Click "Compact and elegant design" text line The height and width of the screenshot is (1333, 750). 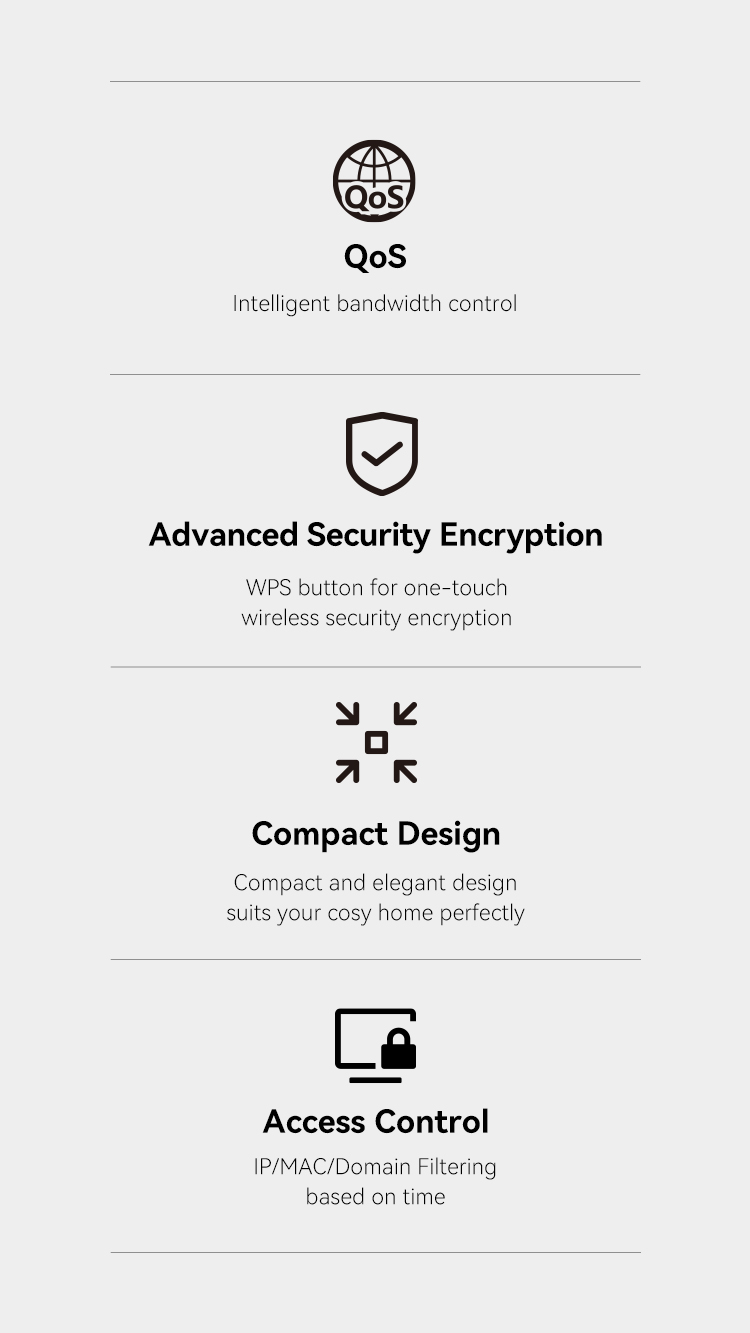coord(375,883)
